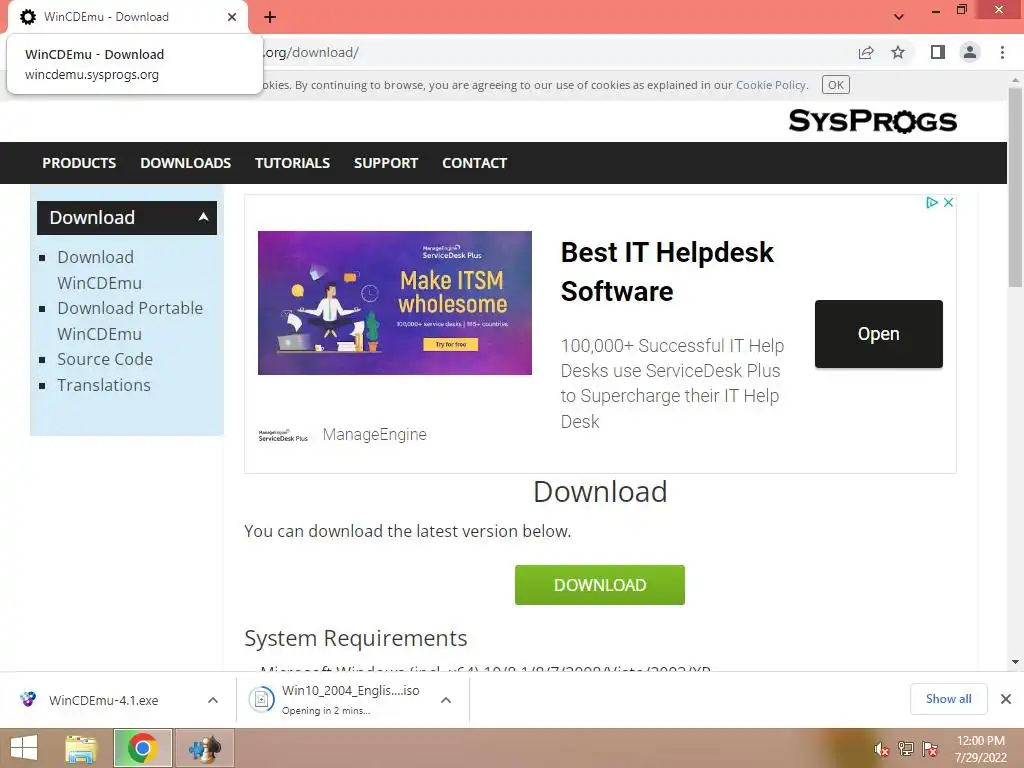The image size is (1024, 768).
Task: Click the green DOWNLOAD button
Action: pyautogui.click(x=600, y=584)
